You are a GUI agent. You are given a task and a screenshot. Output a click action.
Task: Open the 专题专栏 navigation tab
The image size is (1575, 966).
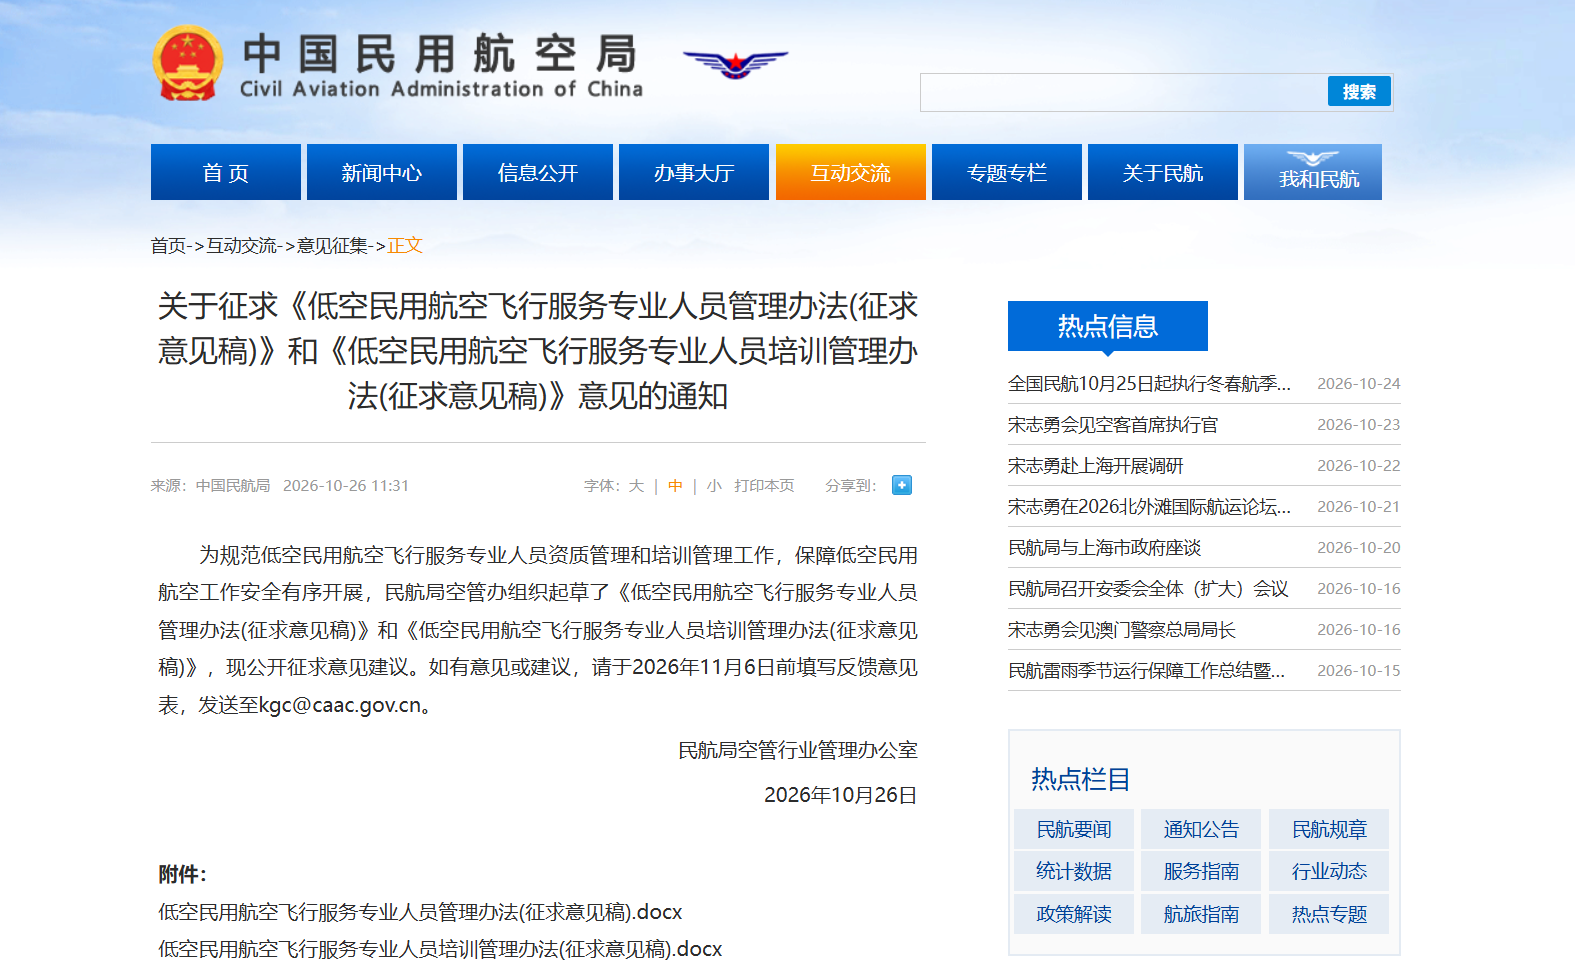1007,172
